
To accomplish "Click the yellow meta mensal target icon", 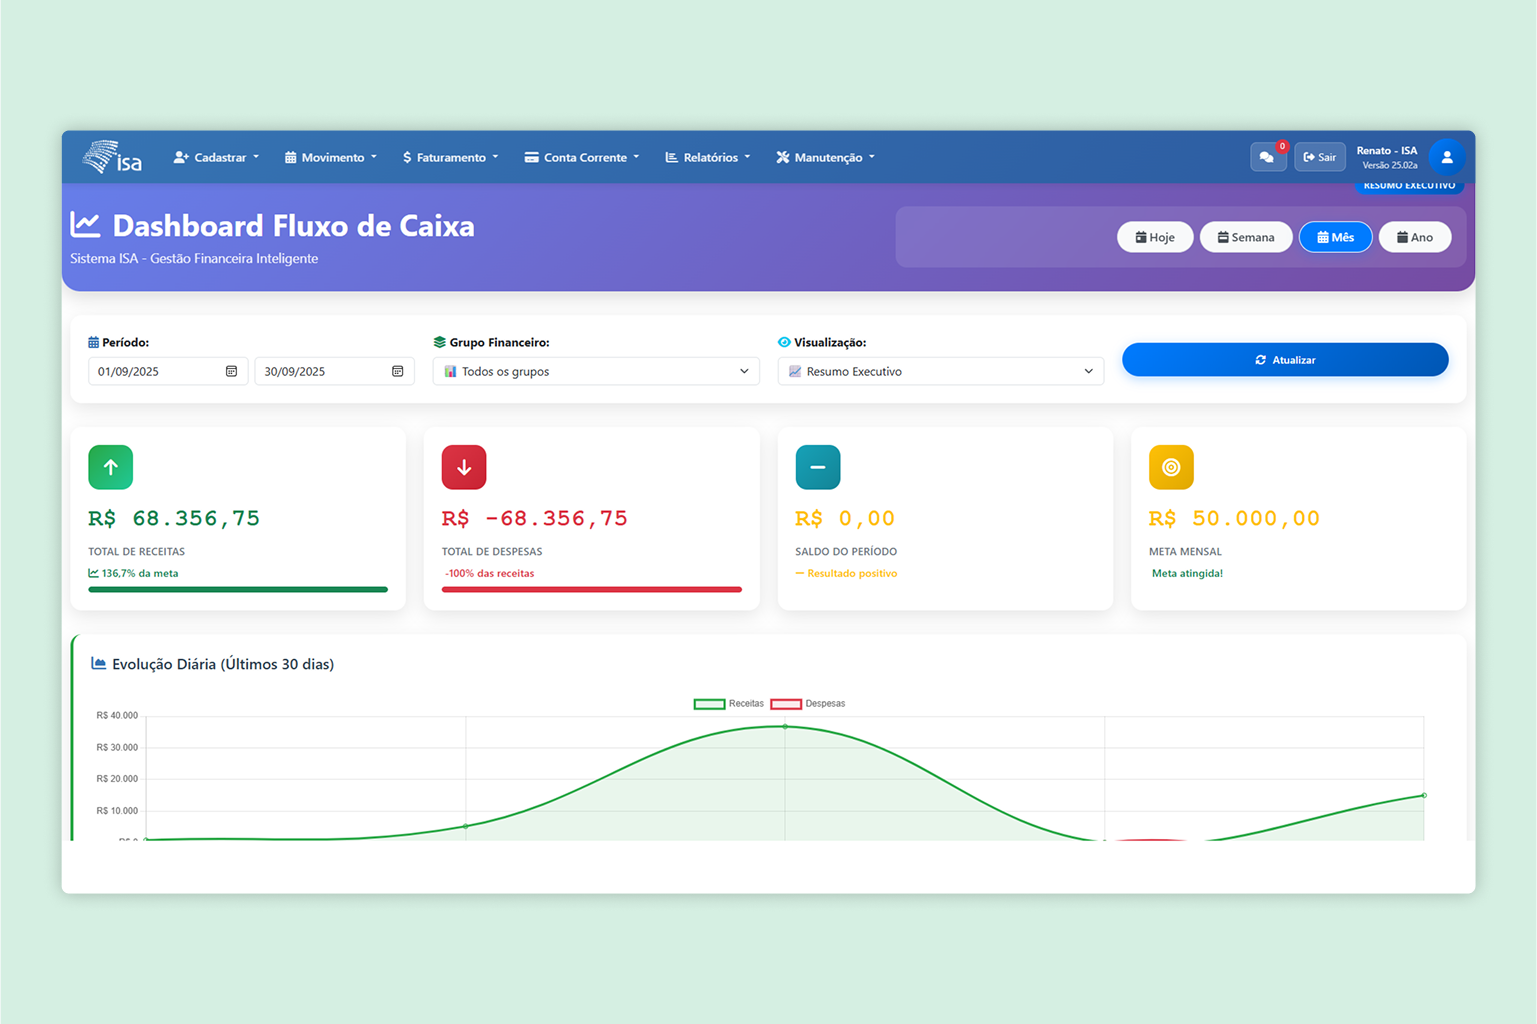I will coord(1171,467).
